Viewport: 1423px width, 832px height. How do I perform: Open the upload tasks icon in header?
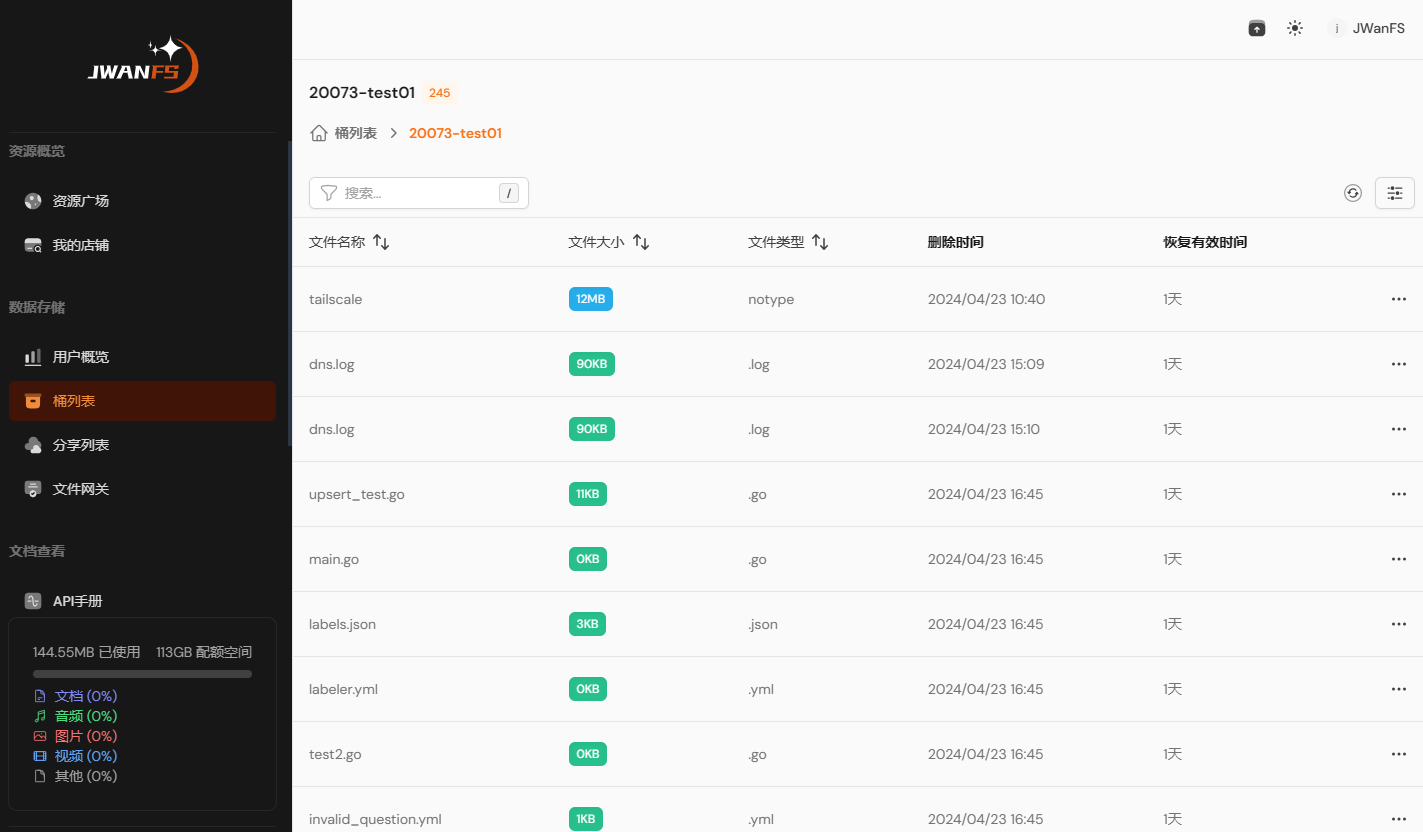coord(1257,29)
